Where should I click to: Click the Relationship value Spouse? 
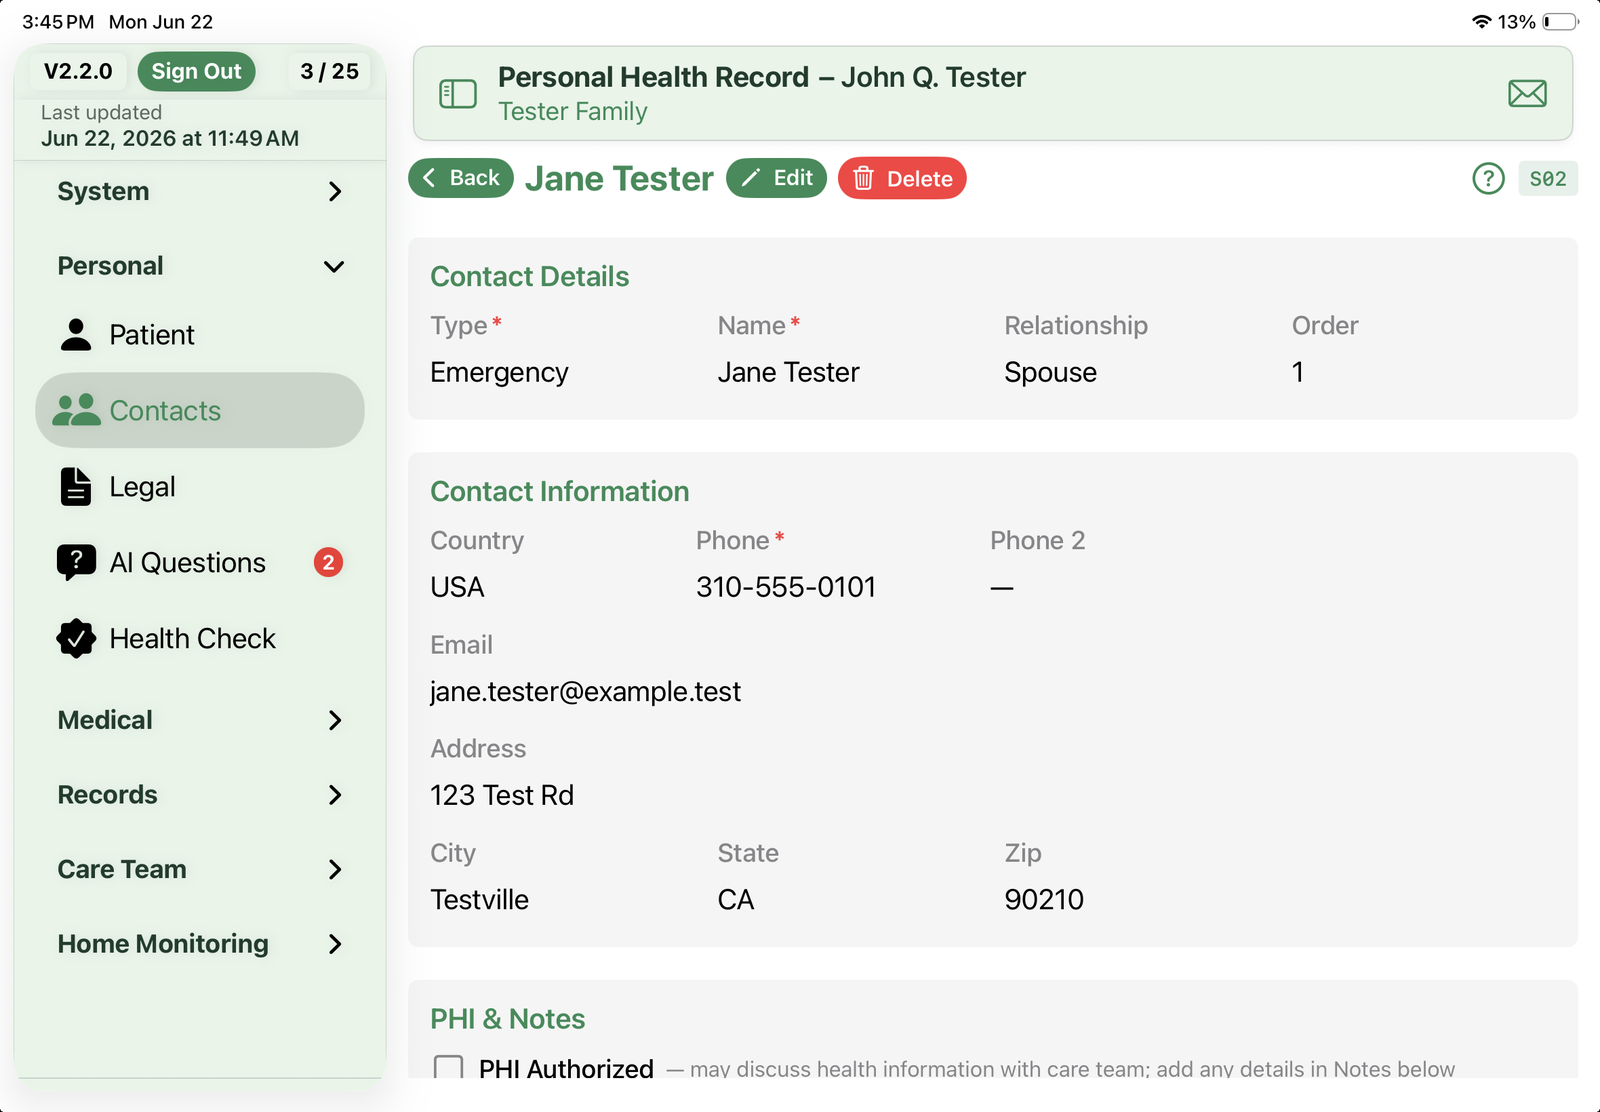(x=1050, y=372)
